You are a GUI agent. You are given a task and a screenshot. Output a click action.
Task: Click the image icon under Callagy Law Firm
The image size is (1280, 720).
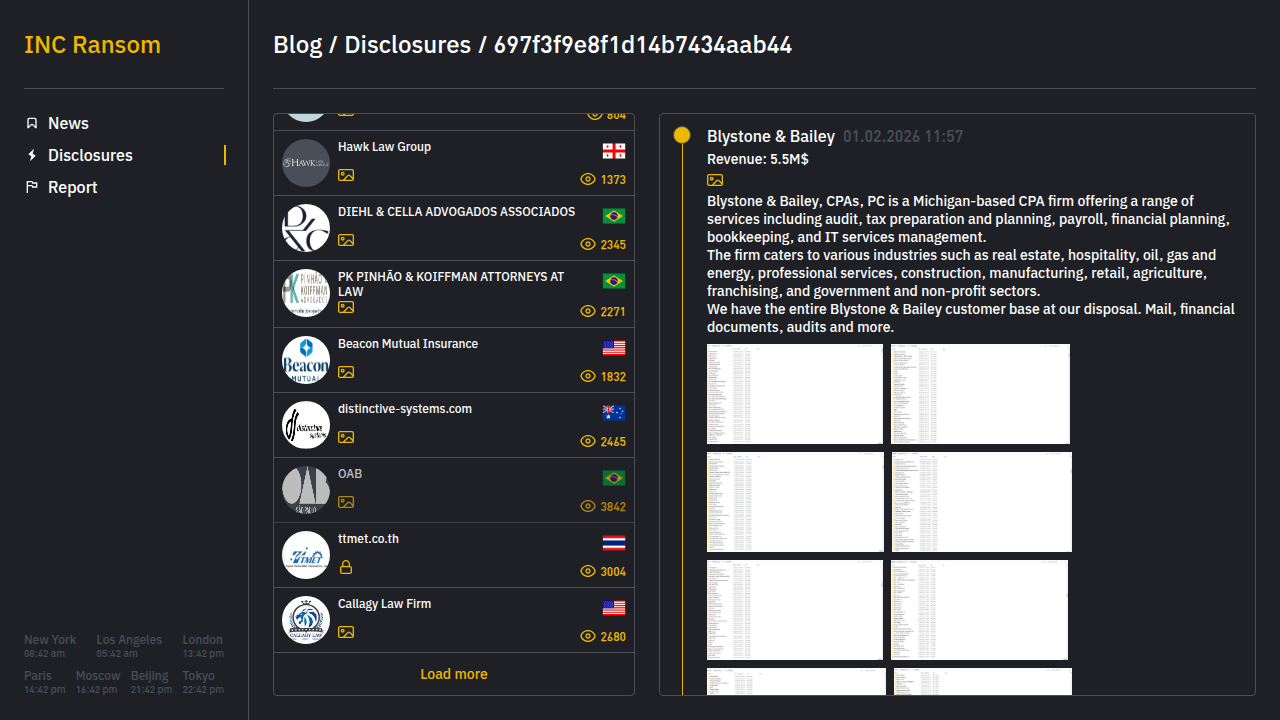tap(346, 632)
